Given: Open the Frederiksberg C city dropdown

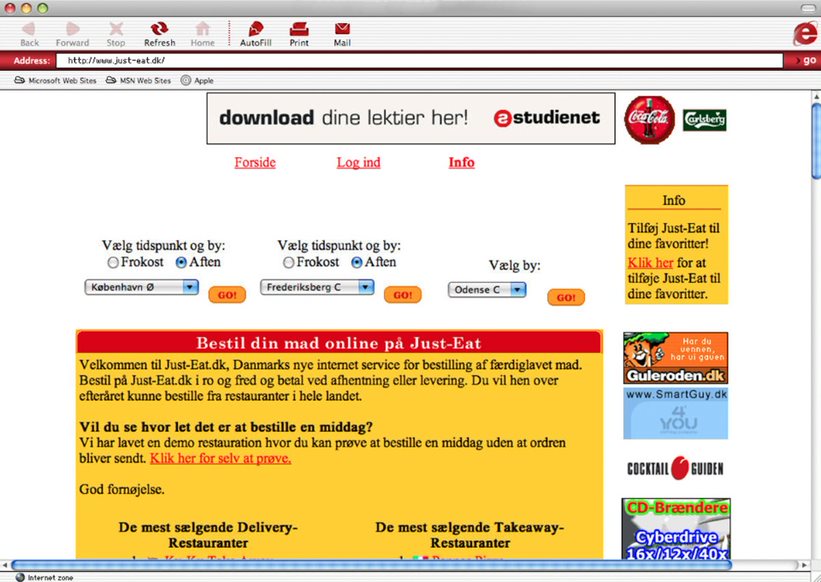Looking at the screenshot, I should tap(317, 287).
